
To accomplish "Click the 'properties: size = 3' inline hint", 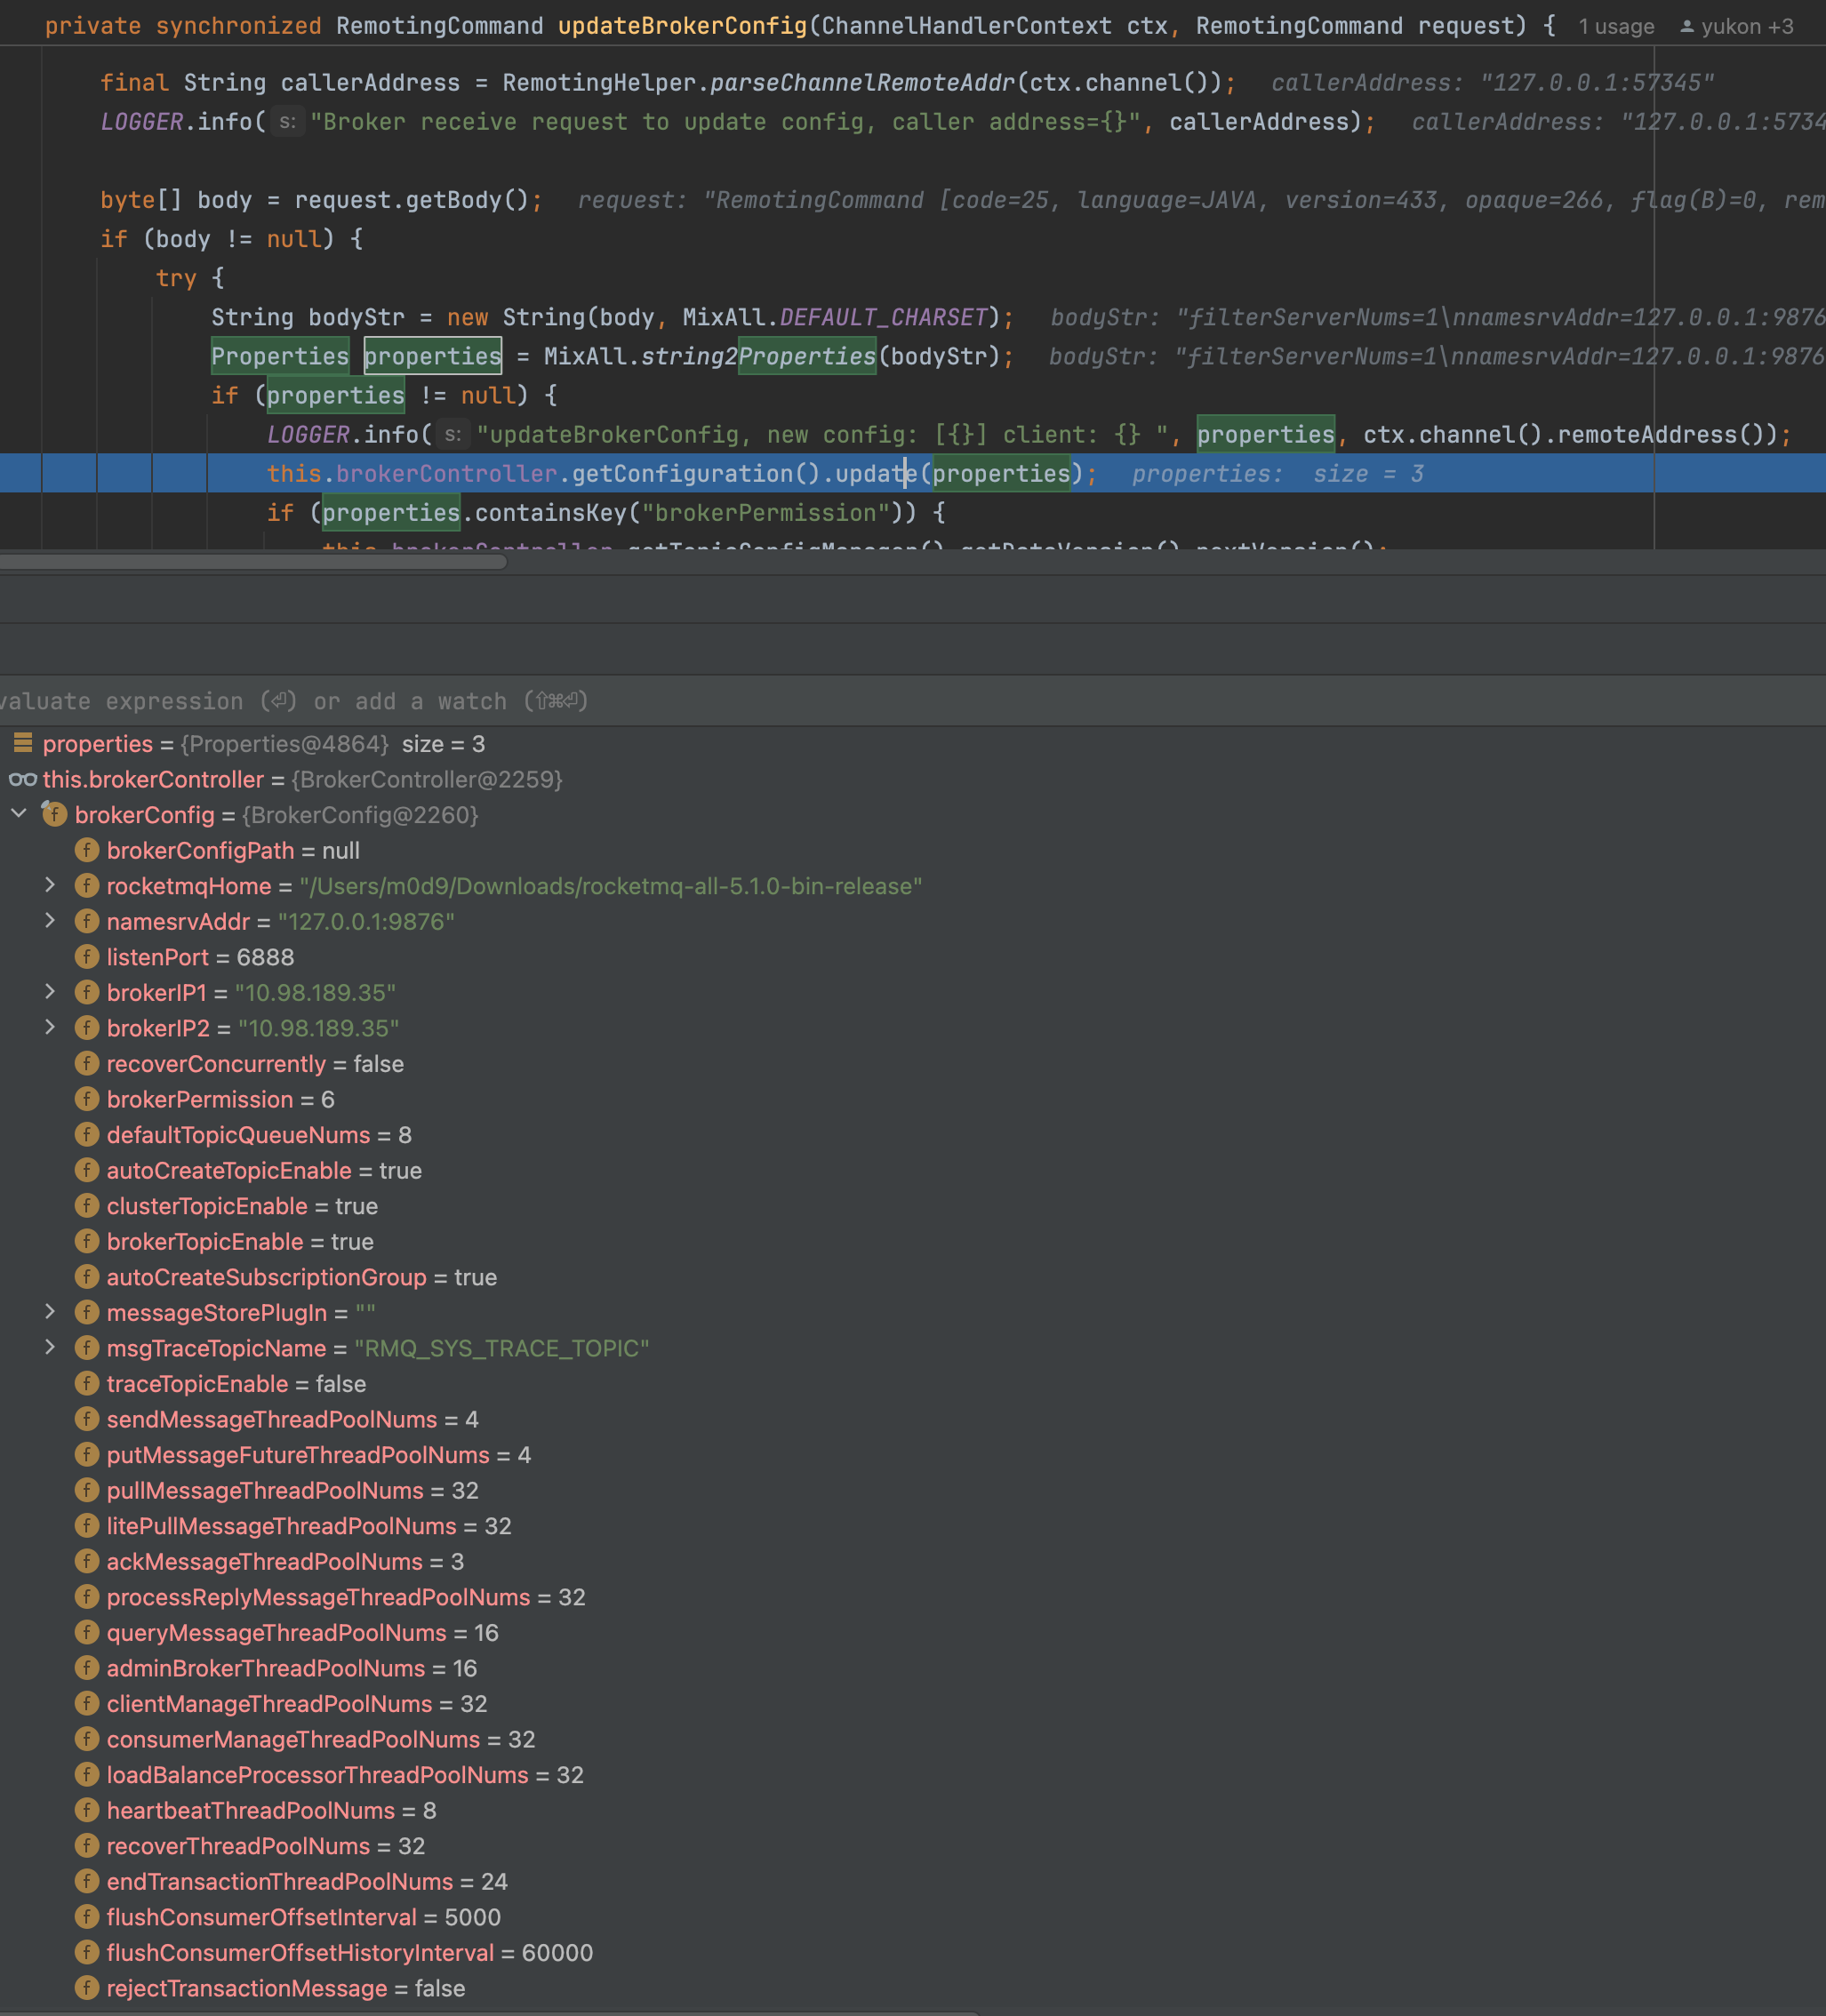I will coord(1277,474).
